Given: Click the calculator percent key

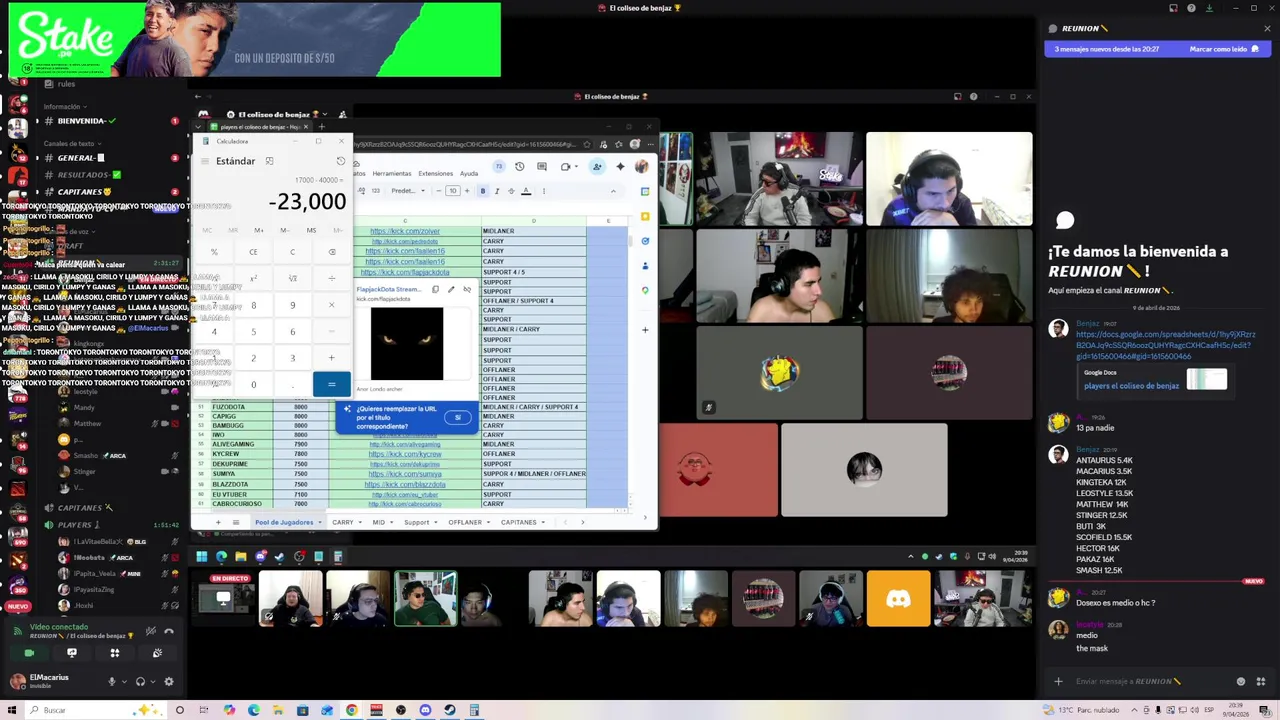Looking at the screenshot, I should [214, 252].
